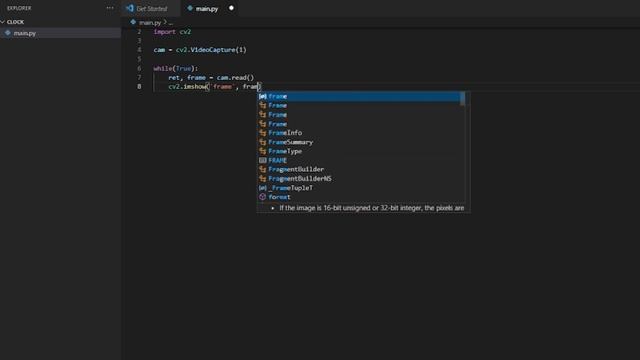
Task: Click the Python file icon on main.py tab
Action: [190, 8]
